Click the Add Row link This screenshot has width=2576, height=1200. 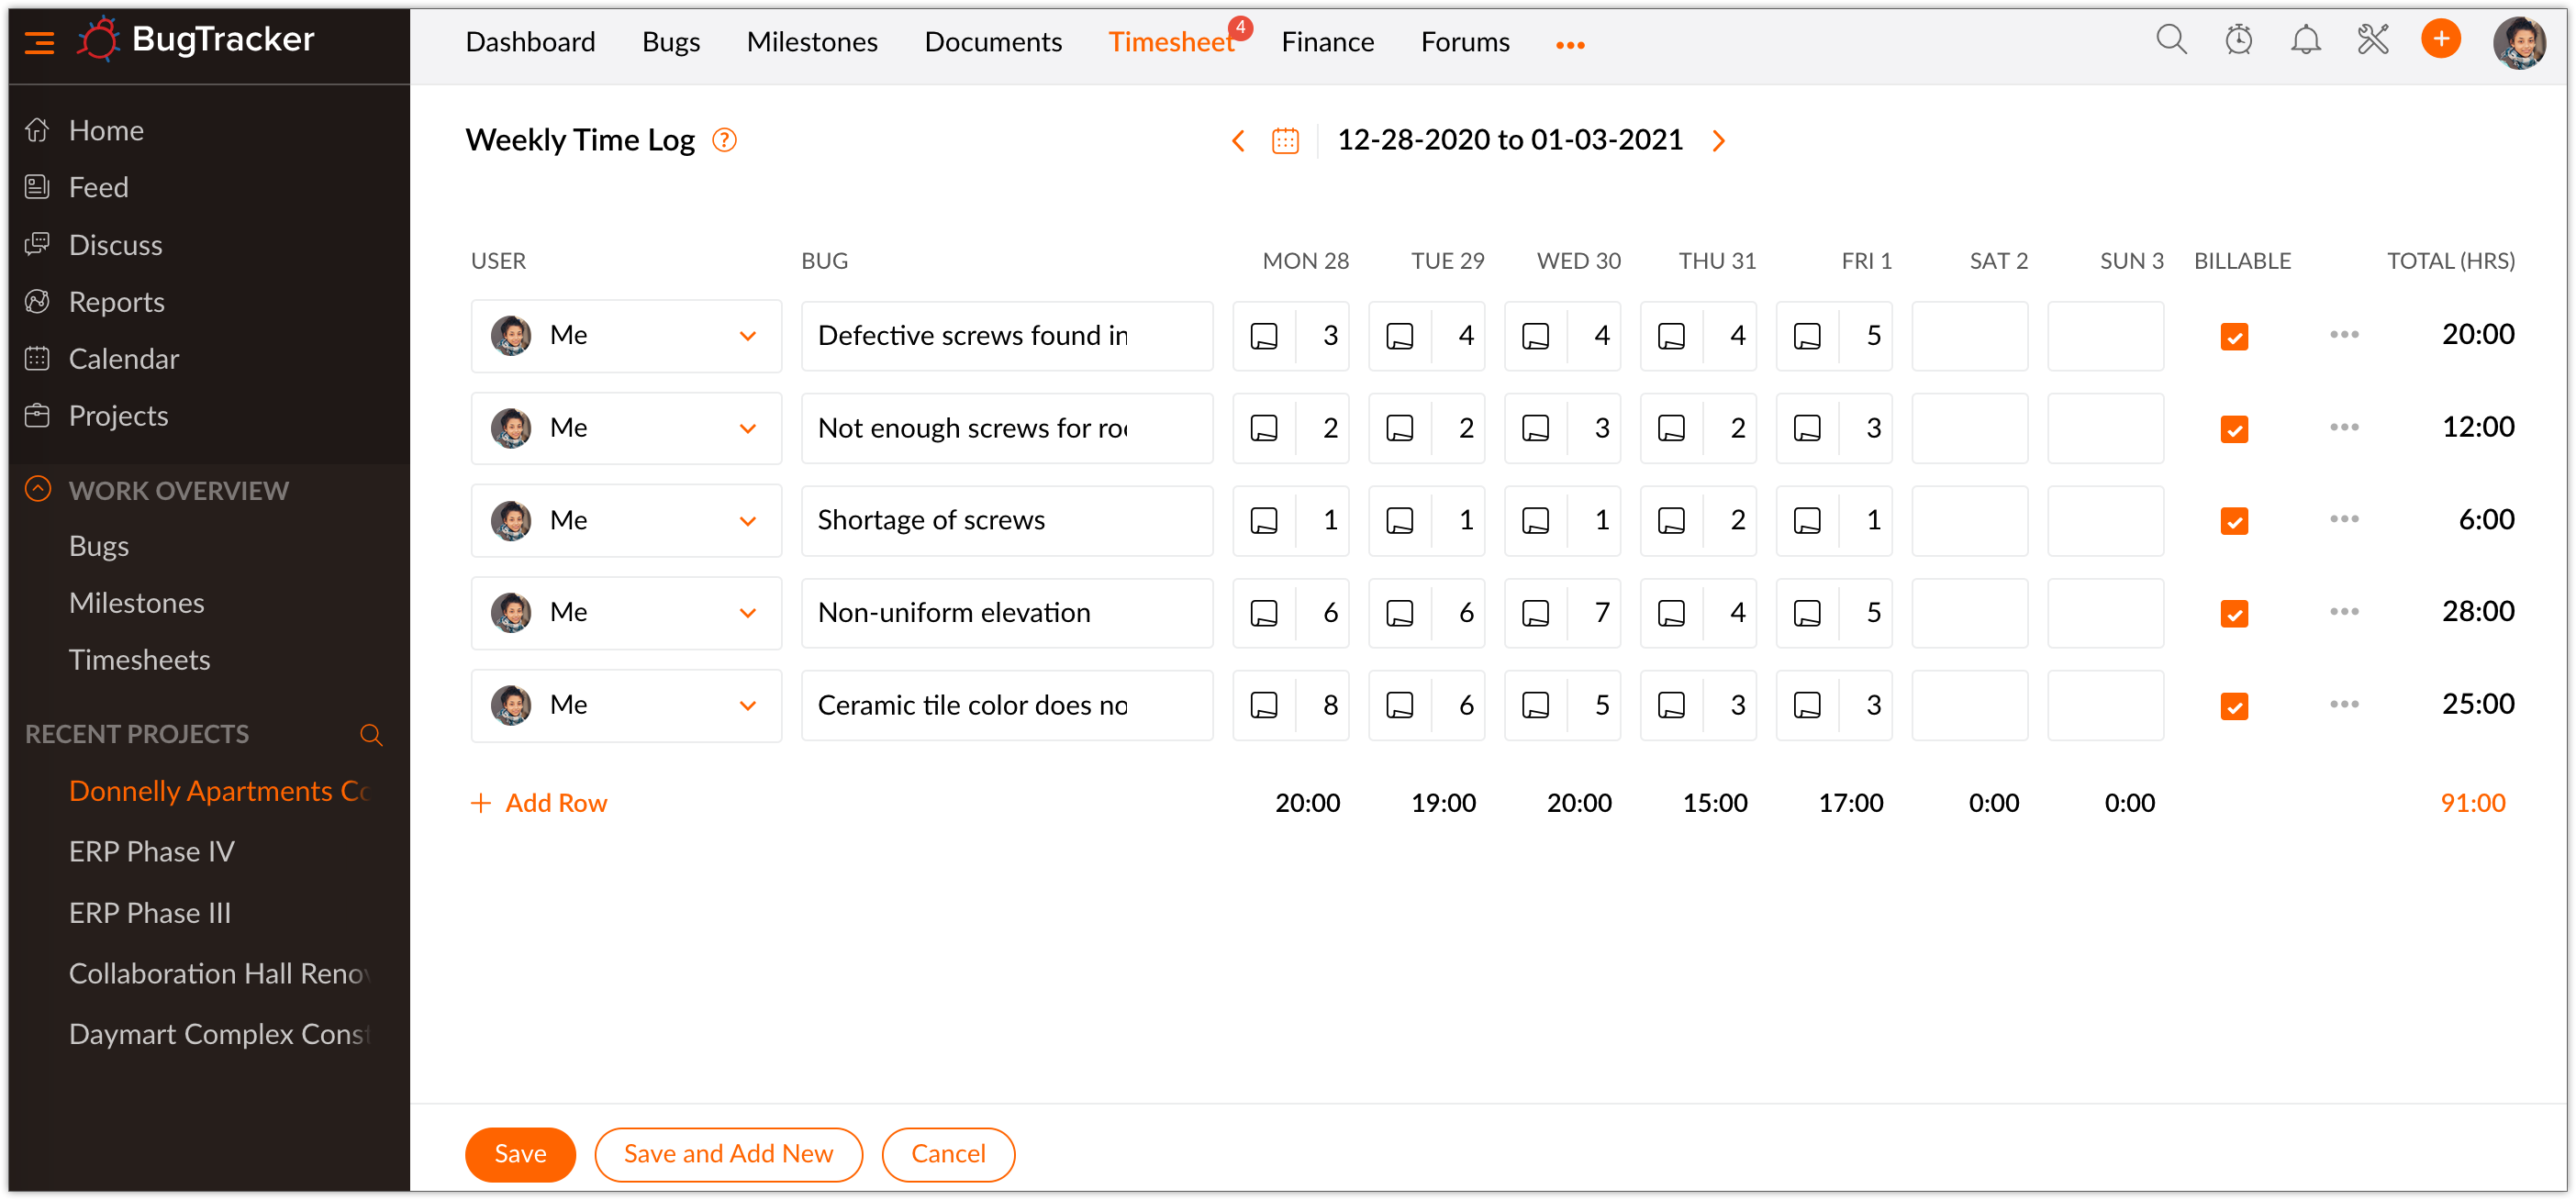coord(539,803)
